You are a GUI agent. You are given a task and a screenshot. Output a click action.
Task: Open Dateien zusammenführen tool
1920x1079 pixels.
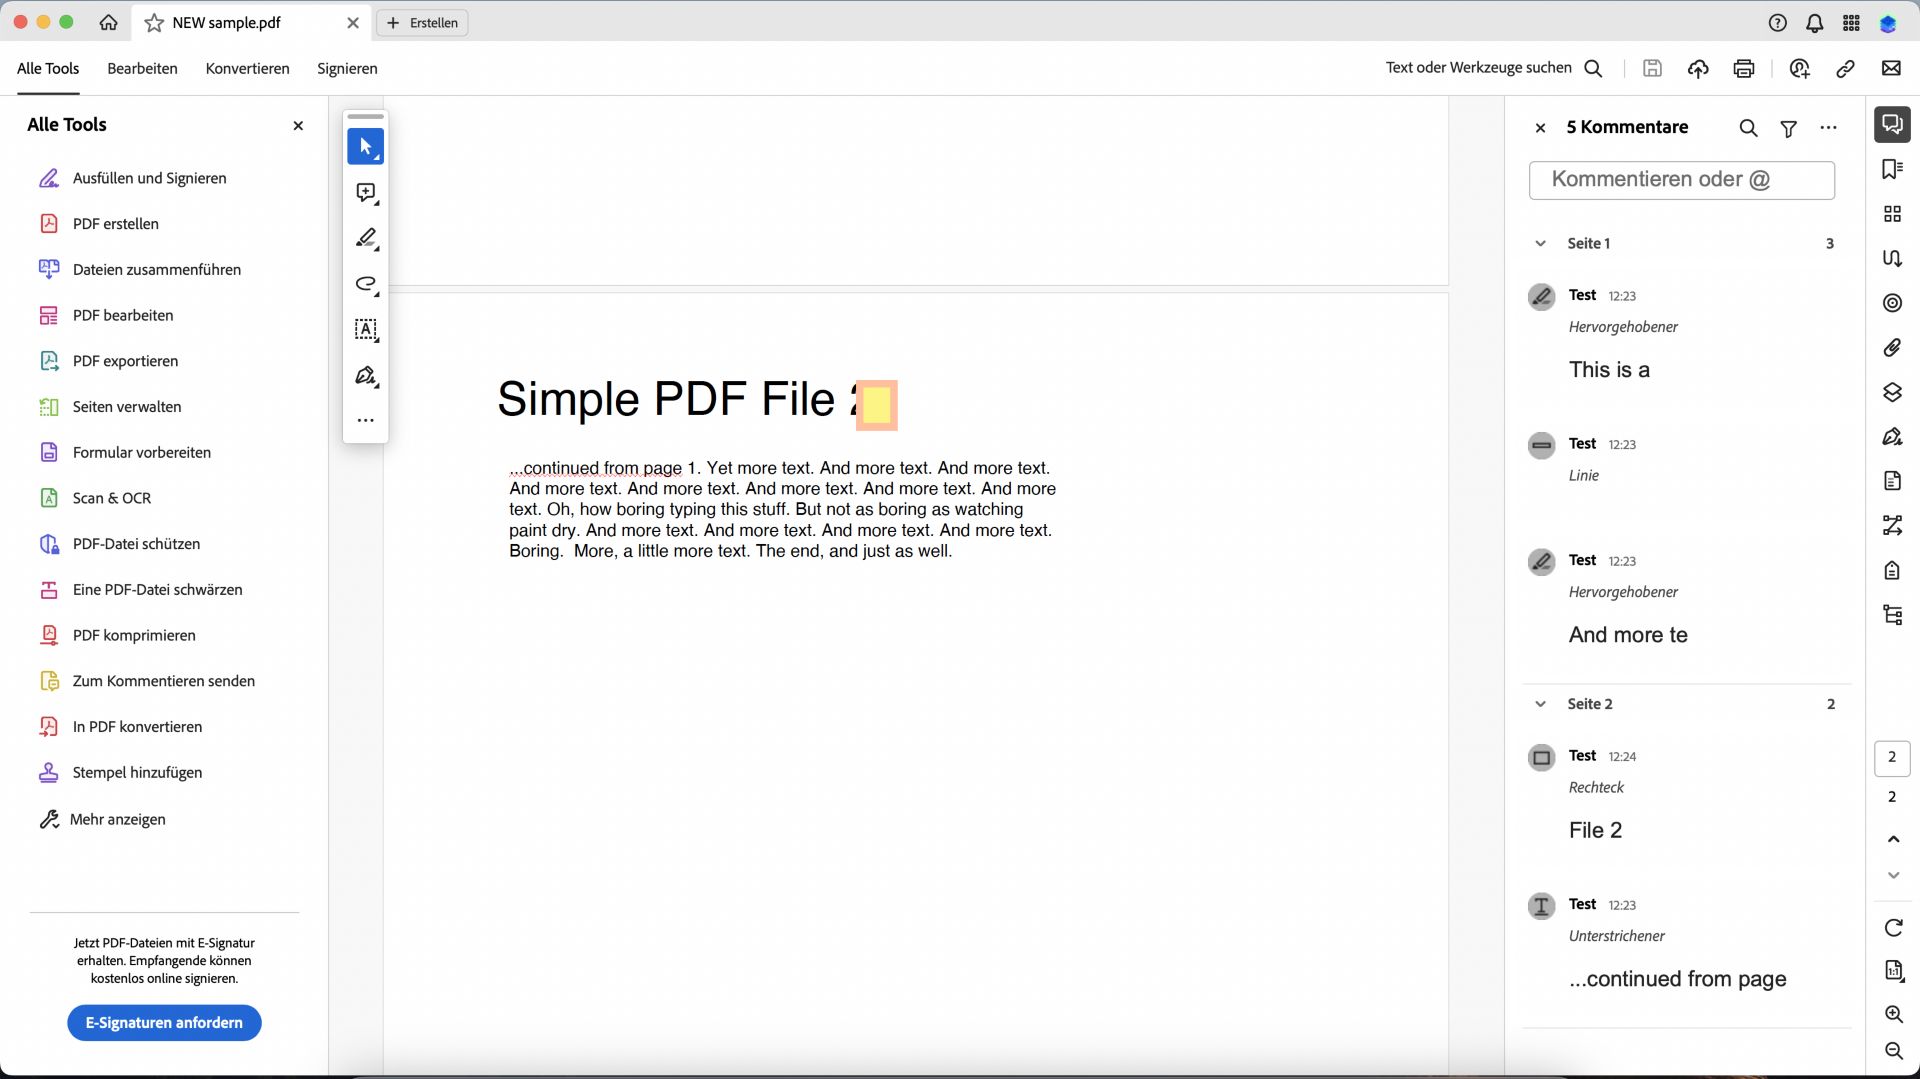[x=140, y=270]
